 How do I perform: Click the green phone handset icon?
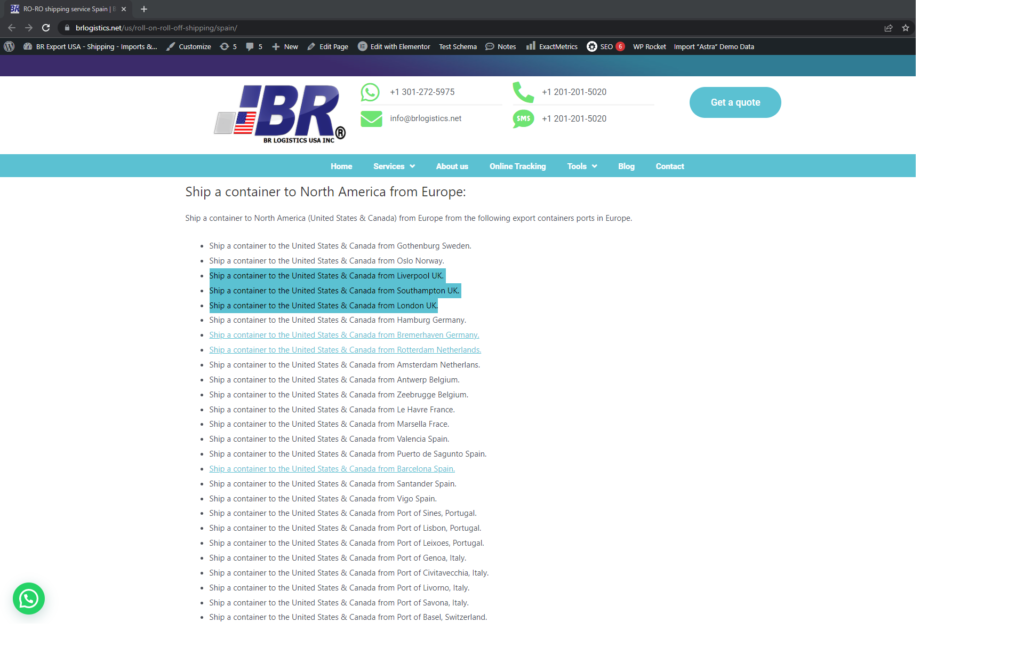(x=523, y=92)
